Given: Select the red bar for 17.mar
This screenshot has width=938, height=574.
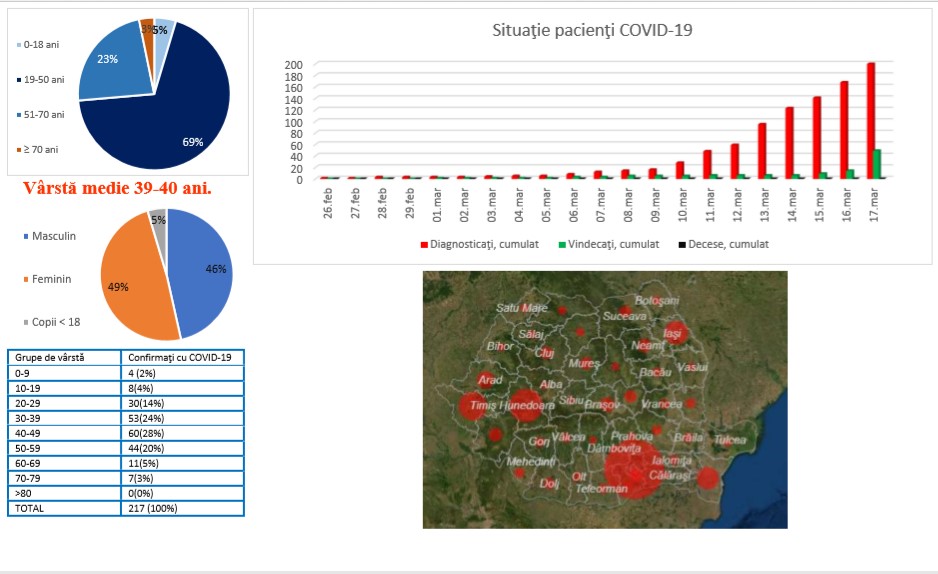Looking at the screenshot, I should tap(871, 121).
